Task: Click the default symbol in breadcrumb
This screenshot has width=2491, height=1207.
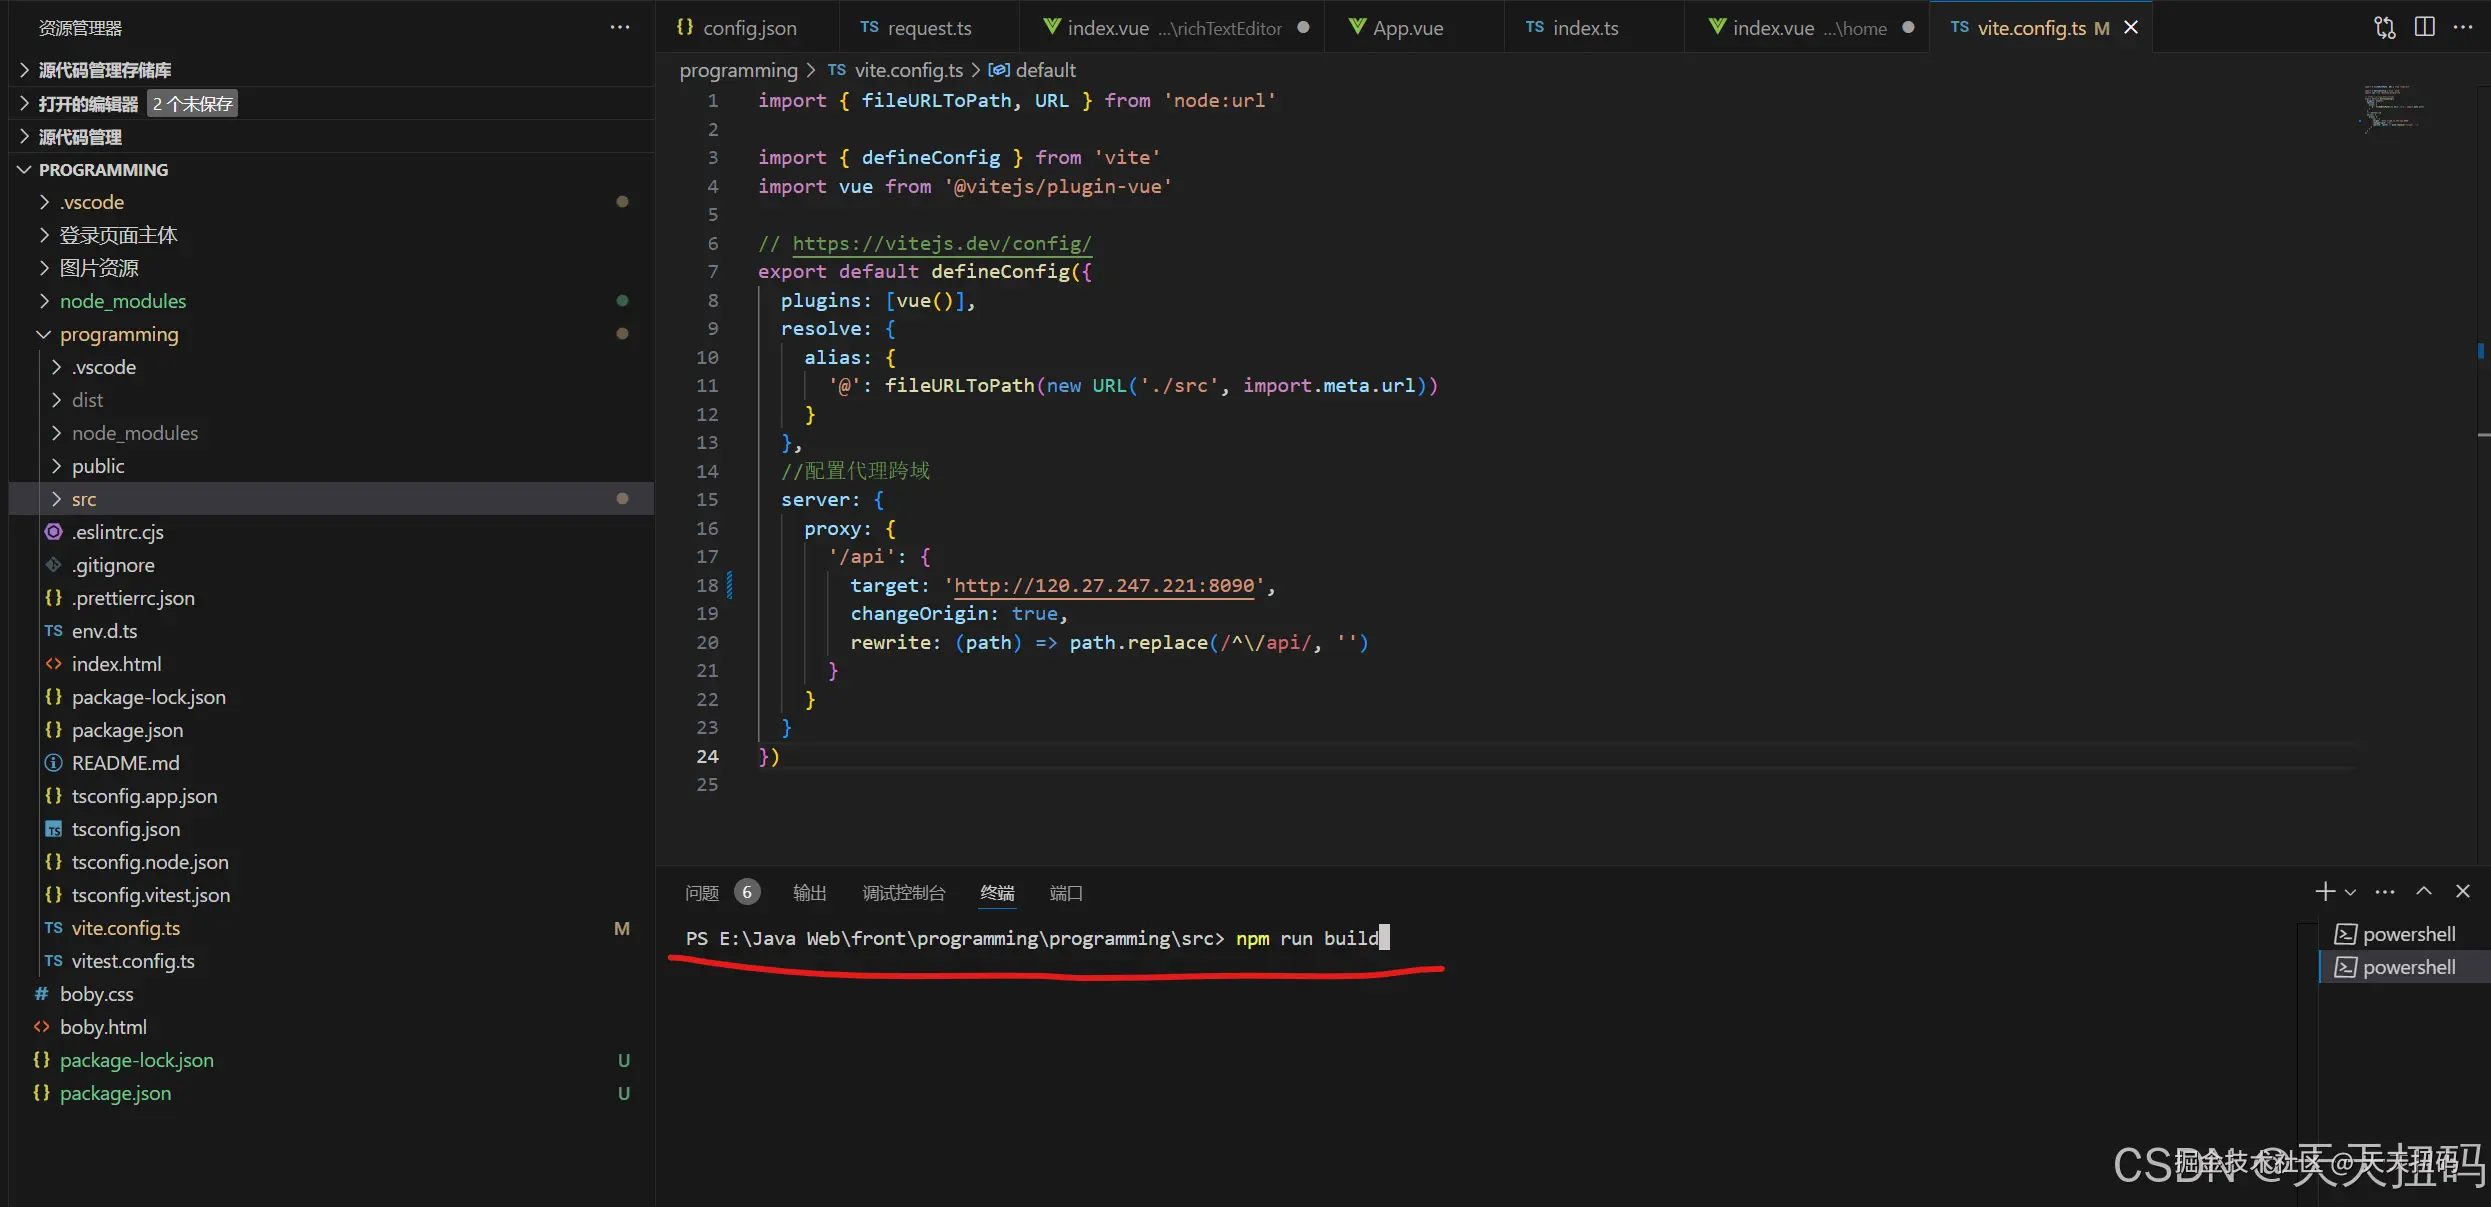Action: [1045, 70]
